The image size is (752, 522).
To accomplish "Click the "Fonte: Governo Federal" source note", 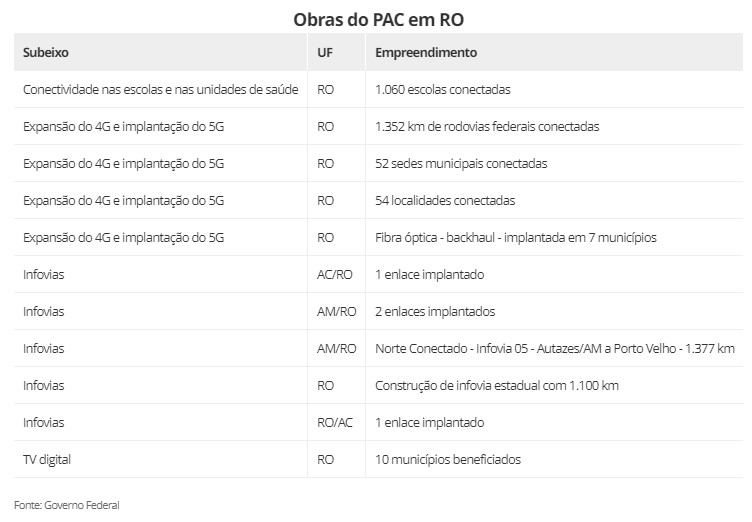I will (x=67, y=505).
